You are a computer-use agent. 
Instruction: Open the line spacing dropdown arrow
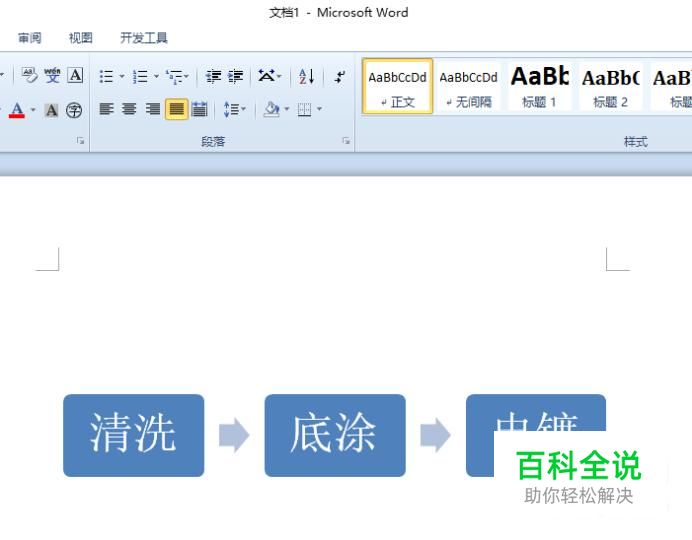click(243, 109)
